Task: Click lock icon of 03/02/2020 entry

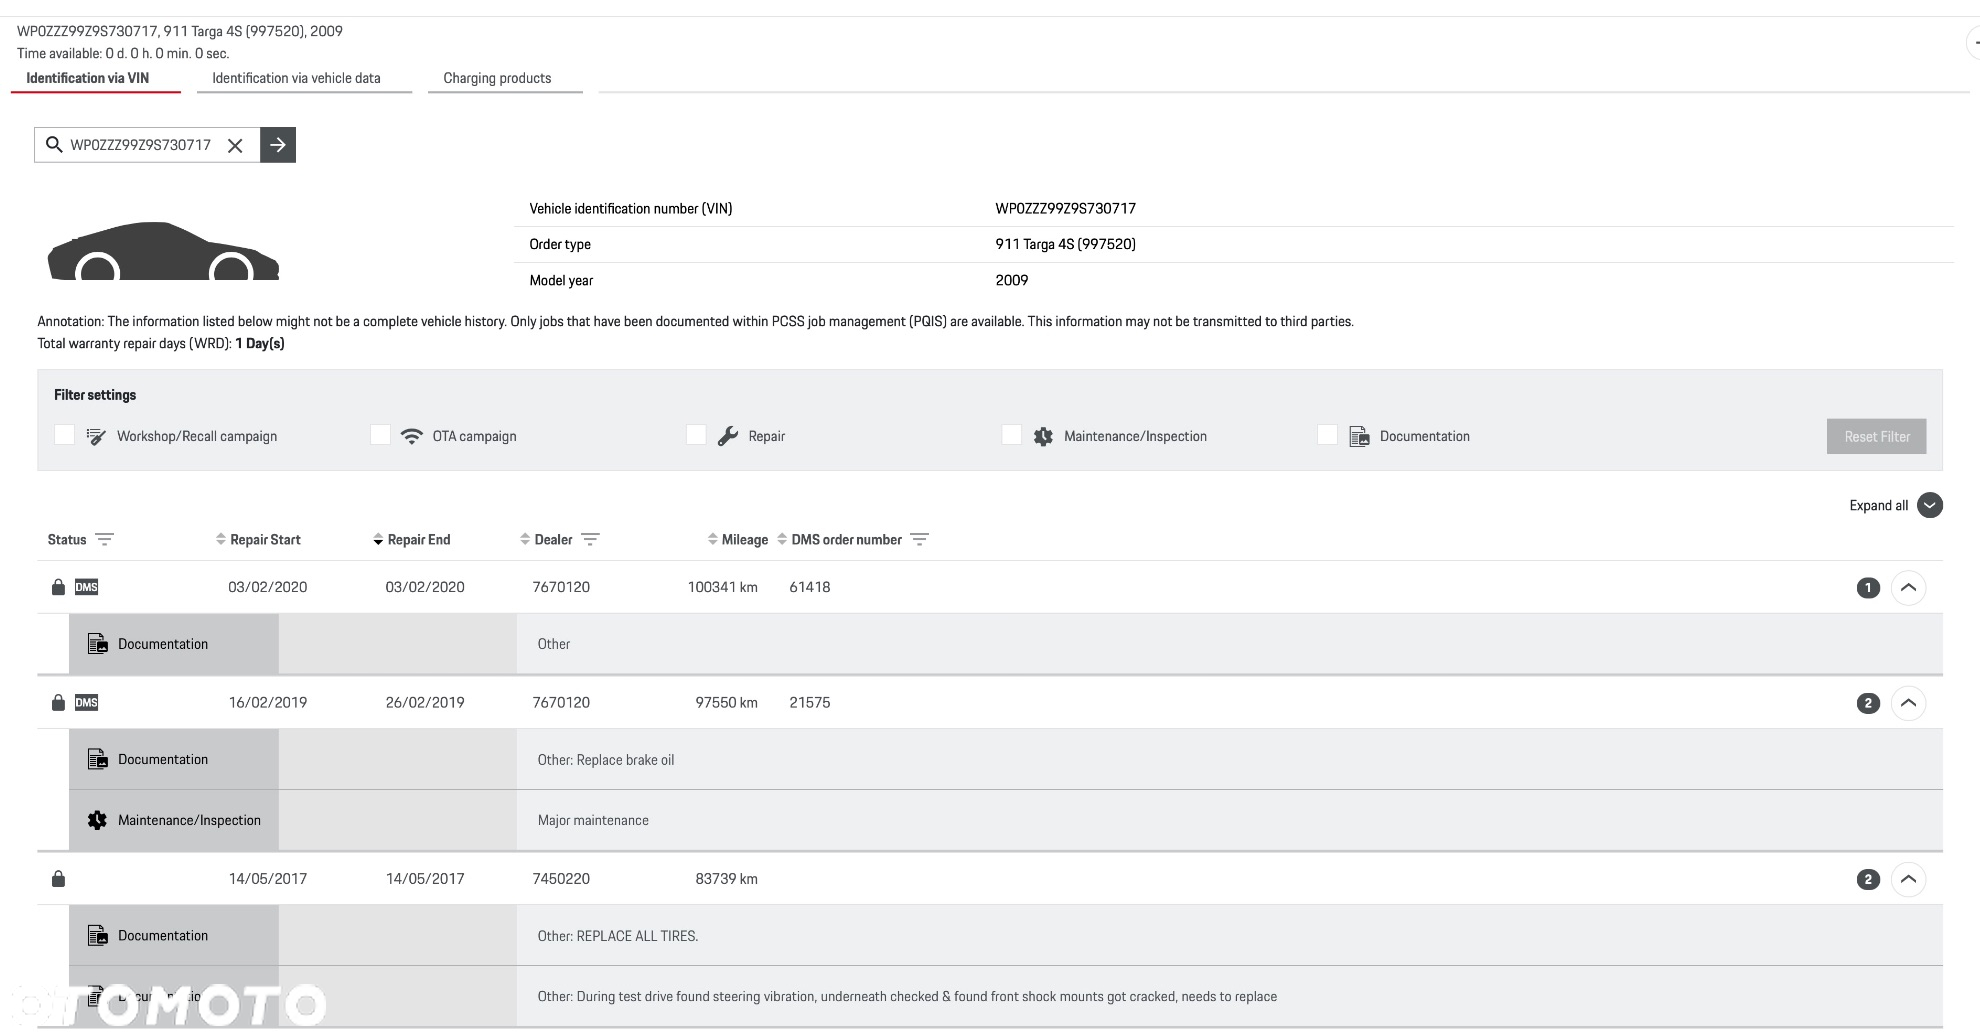Action: pos(58,587)
